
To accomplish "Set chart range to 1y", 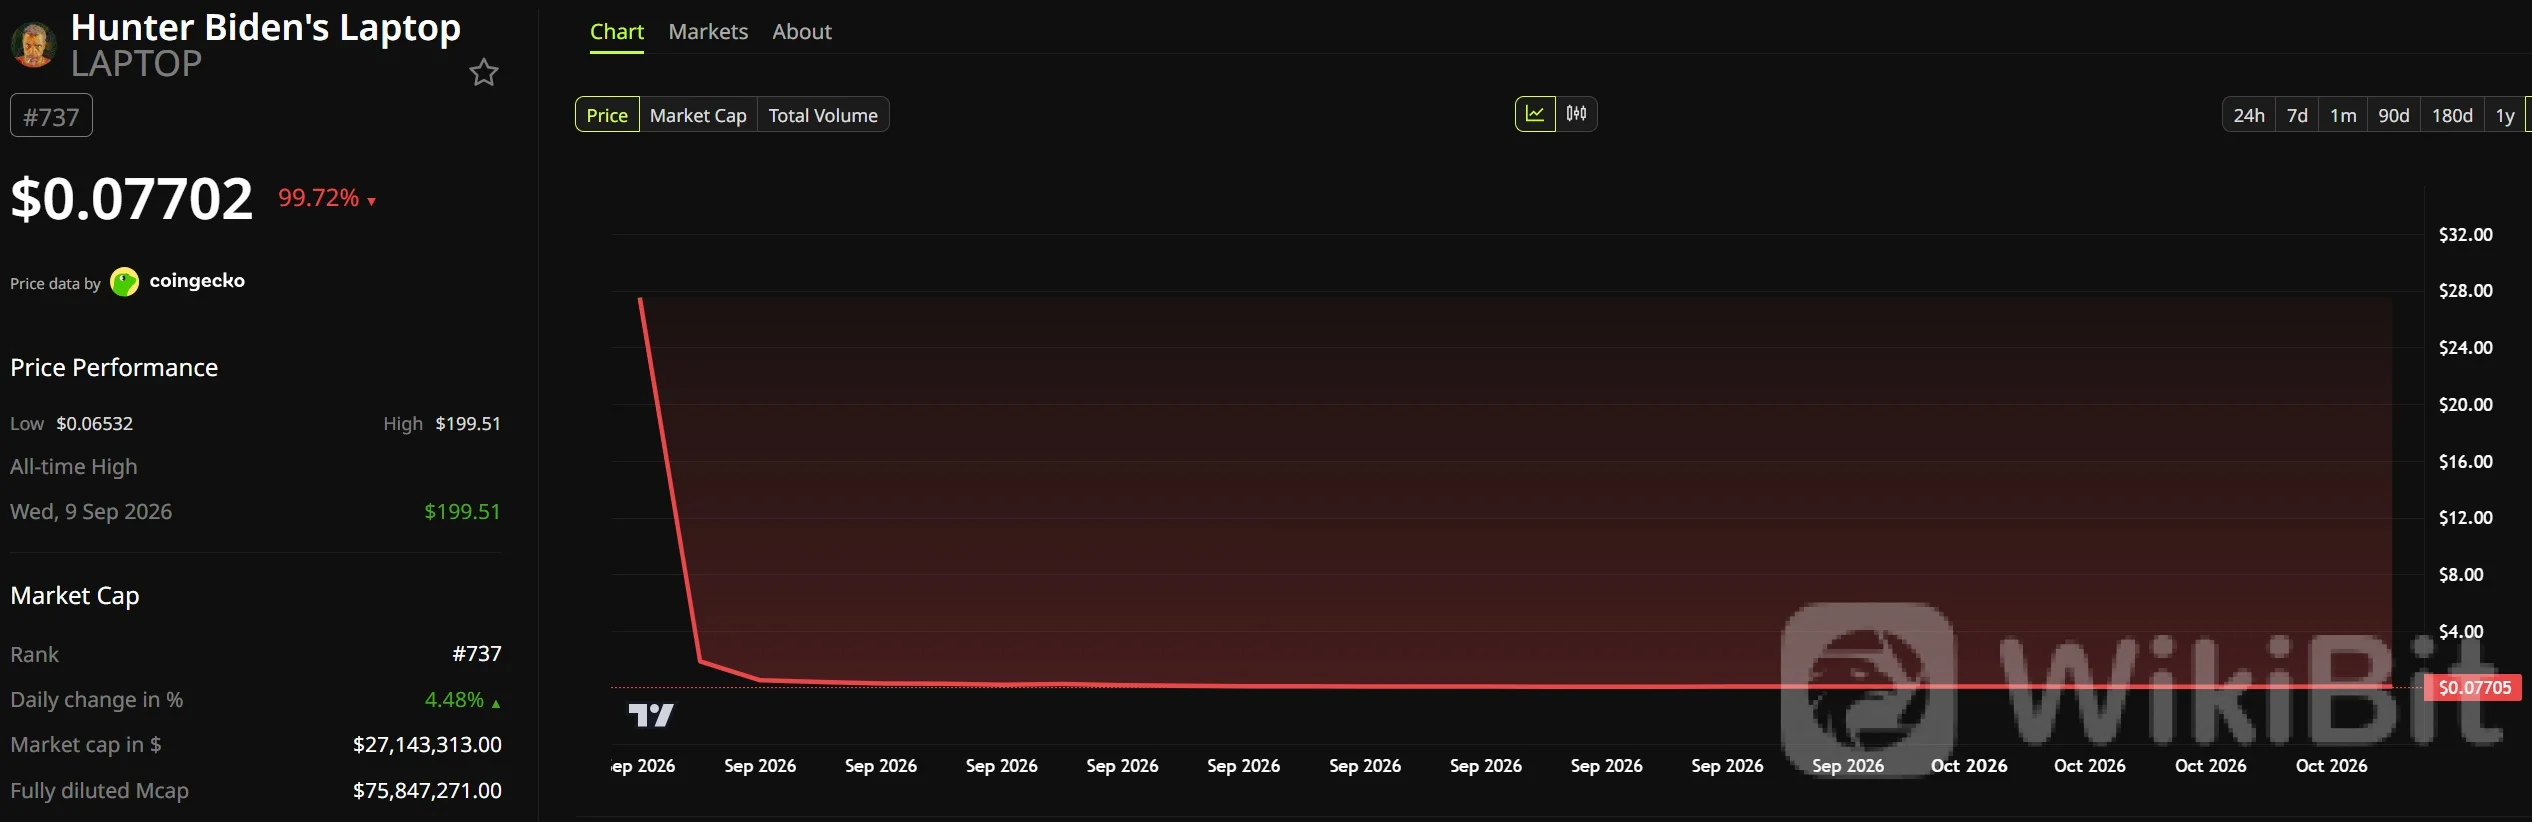I will [x=2505, y=115].
